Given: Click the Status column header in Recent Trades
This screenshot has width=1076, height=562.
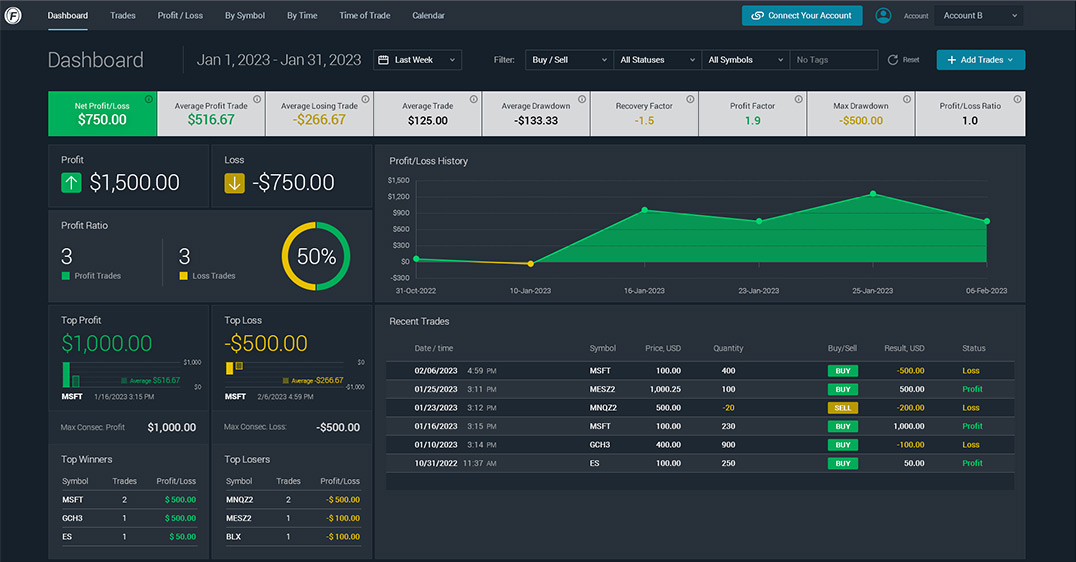Looking at the screenshot, I should (973, 348).
